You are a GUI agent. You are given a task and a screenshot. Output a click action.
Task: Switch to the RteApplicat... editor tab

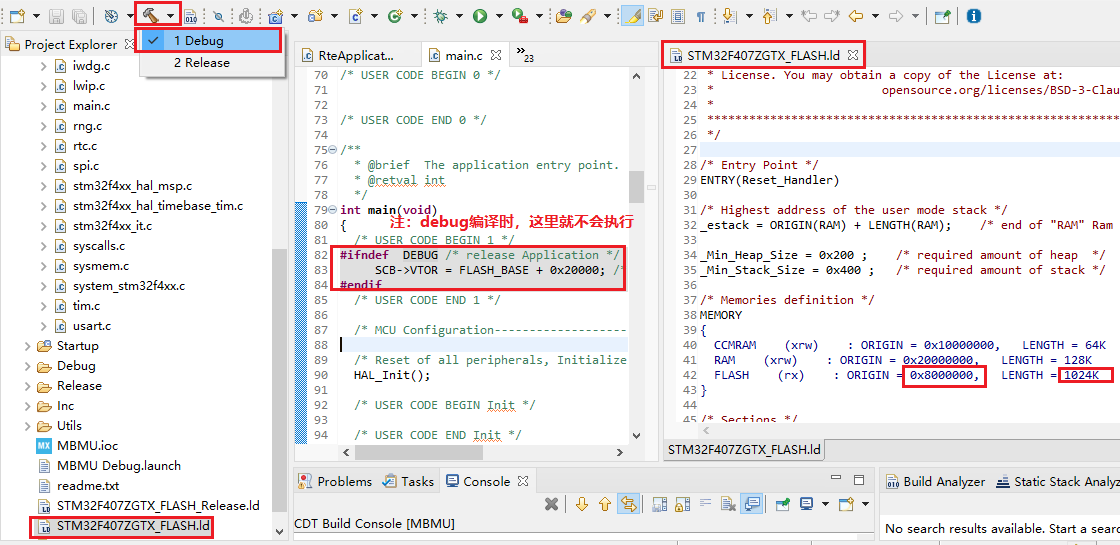(357, 55)
